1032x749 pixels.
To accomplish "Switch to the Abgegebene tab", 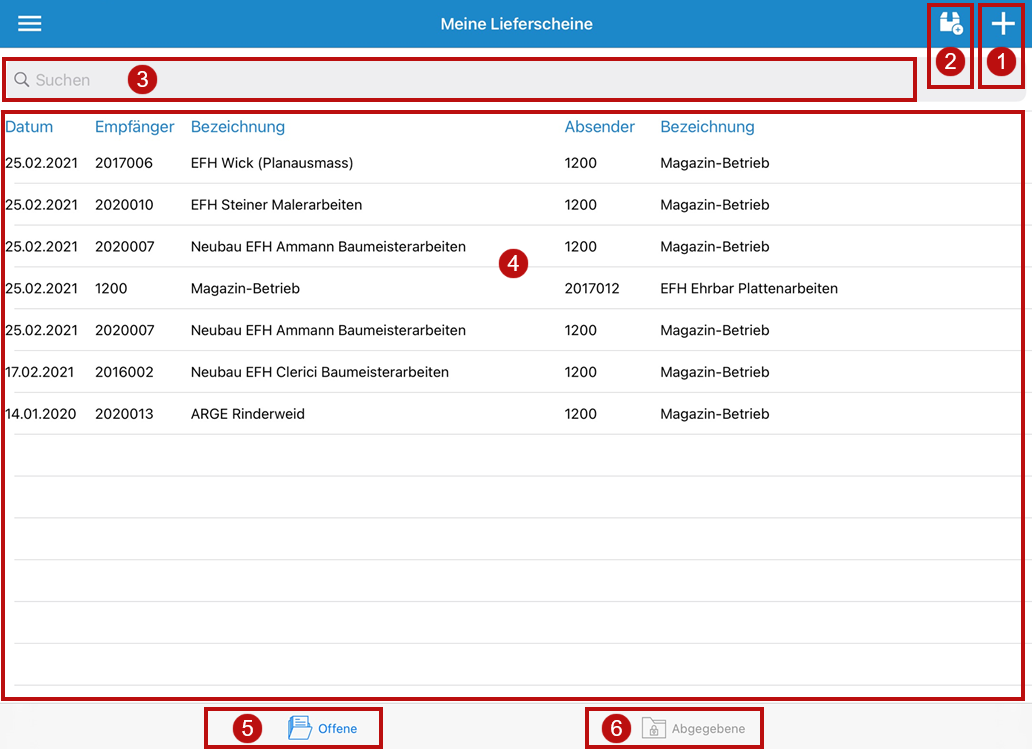I will point(693,728).
